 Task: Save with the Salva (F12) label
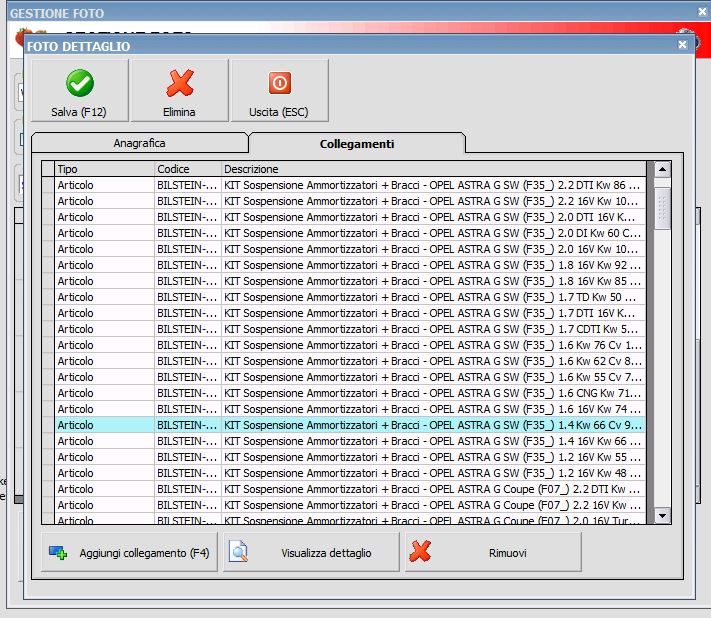coord(78,112)
